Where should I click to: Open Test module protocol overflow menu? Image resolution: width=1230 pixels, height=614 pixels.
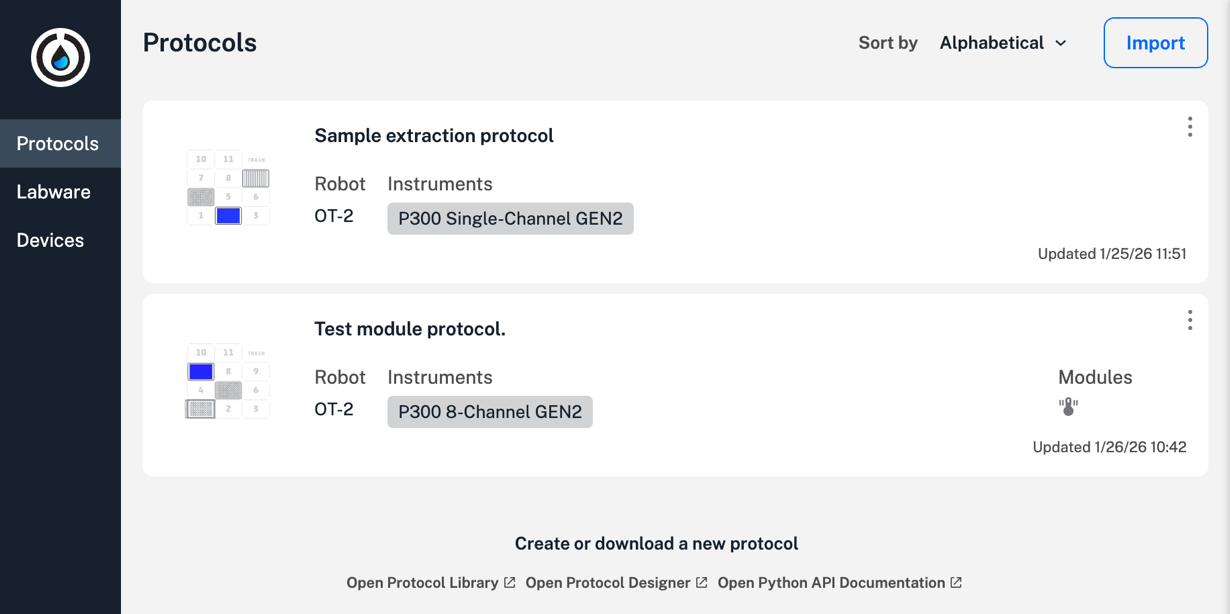click(1189, 320)
